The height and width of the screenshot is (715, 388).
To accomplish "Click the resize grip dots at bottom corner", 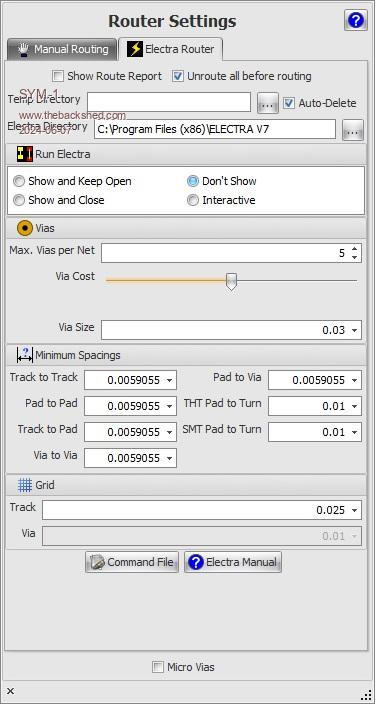I will 366,695.
